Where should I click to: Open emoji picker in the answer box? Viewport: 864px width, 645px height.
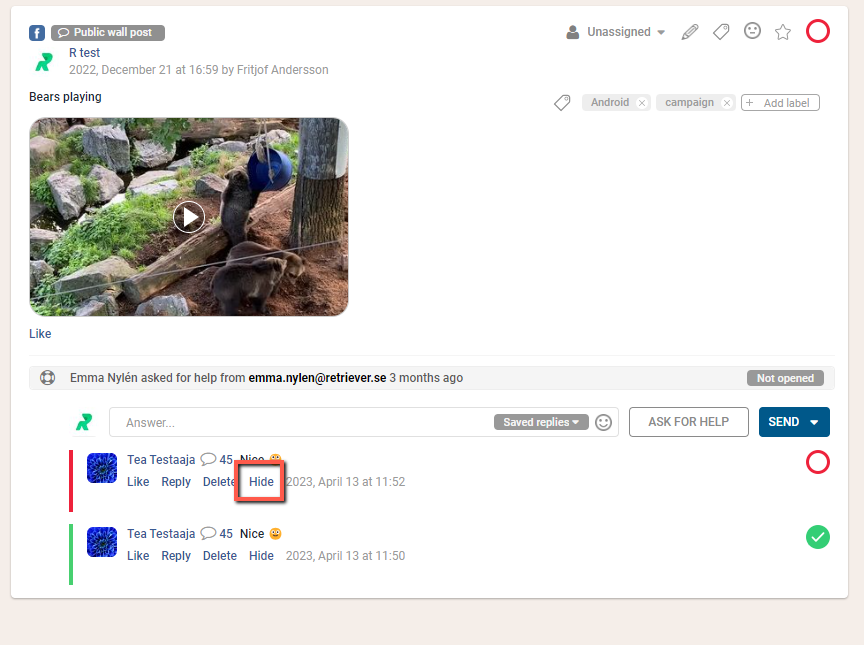click(603, 422)
